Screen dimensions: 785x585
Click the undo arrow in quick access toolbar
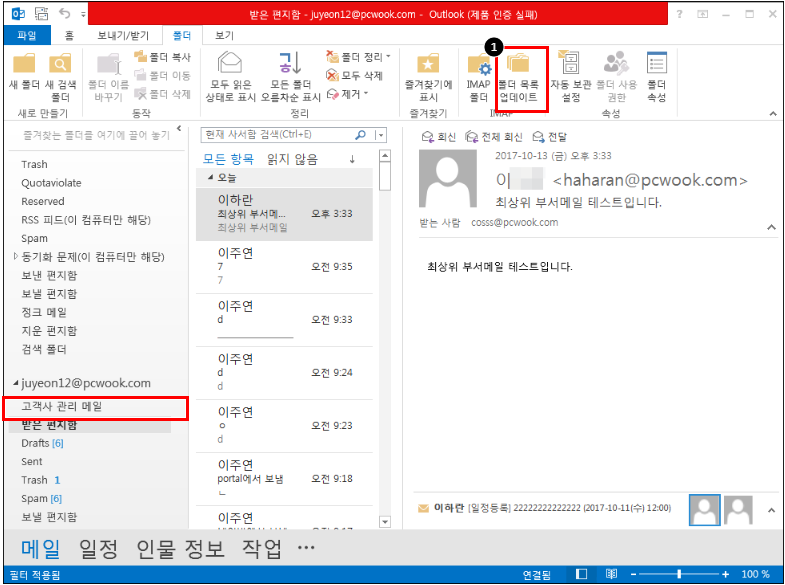point(65,14)
